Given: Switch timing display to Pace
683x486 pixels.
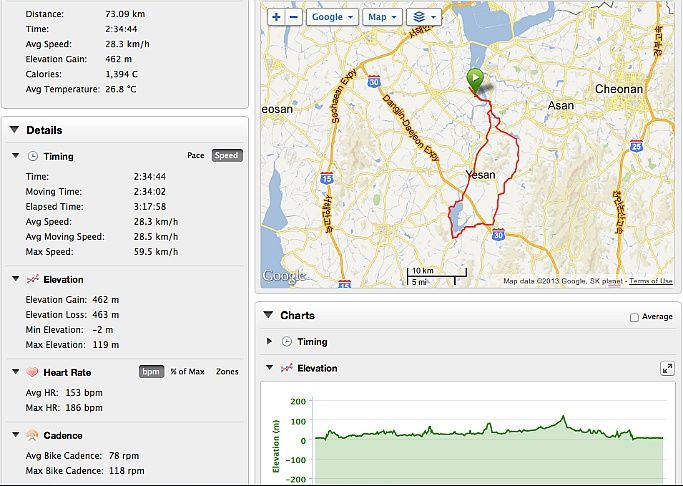Looking at the screenshot, I should click(x=196, y=155).
